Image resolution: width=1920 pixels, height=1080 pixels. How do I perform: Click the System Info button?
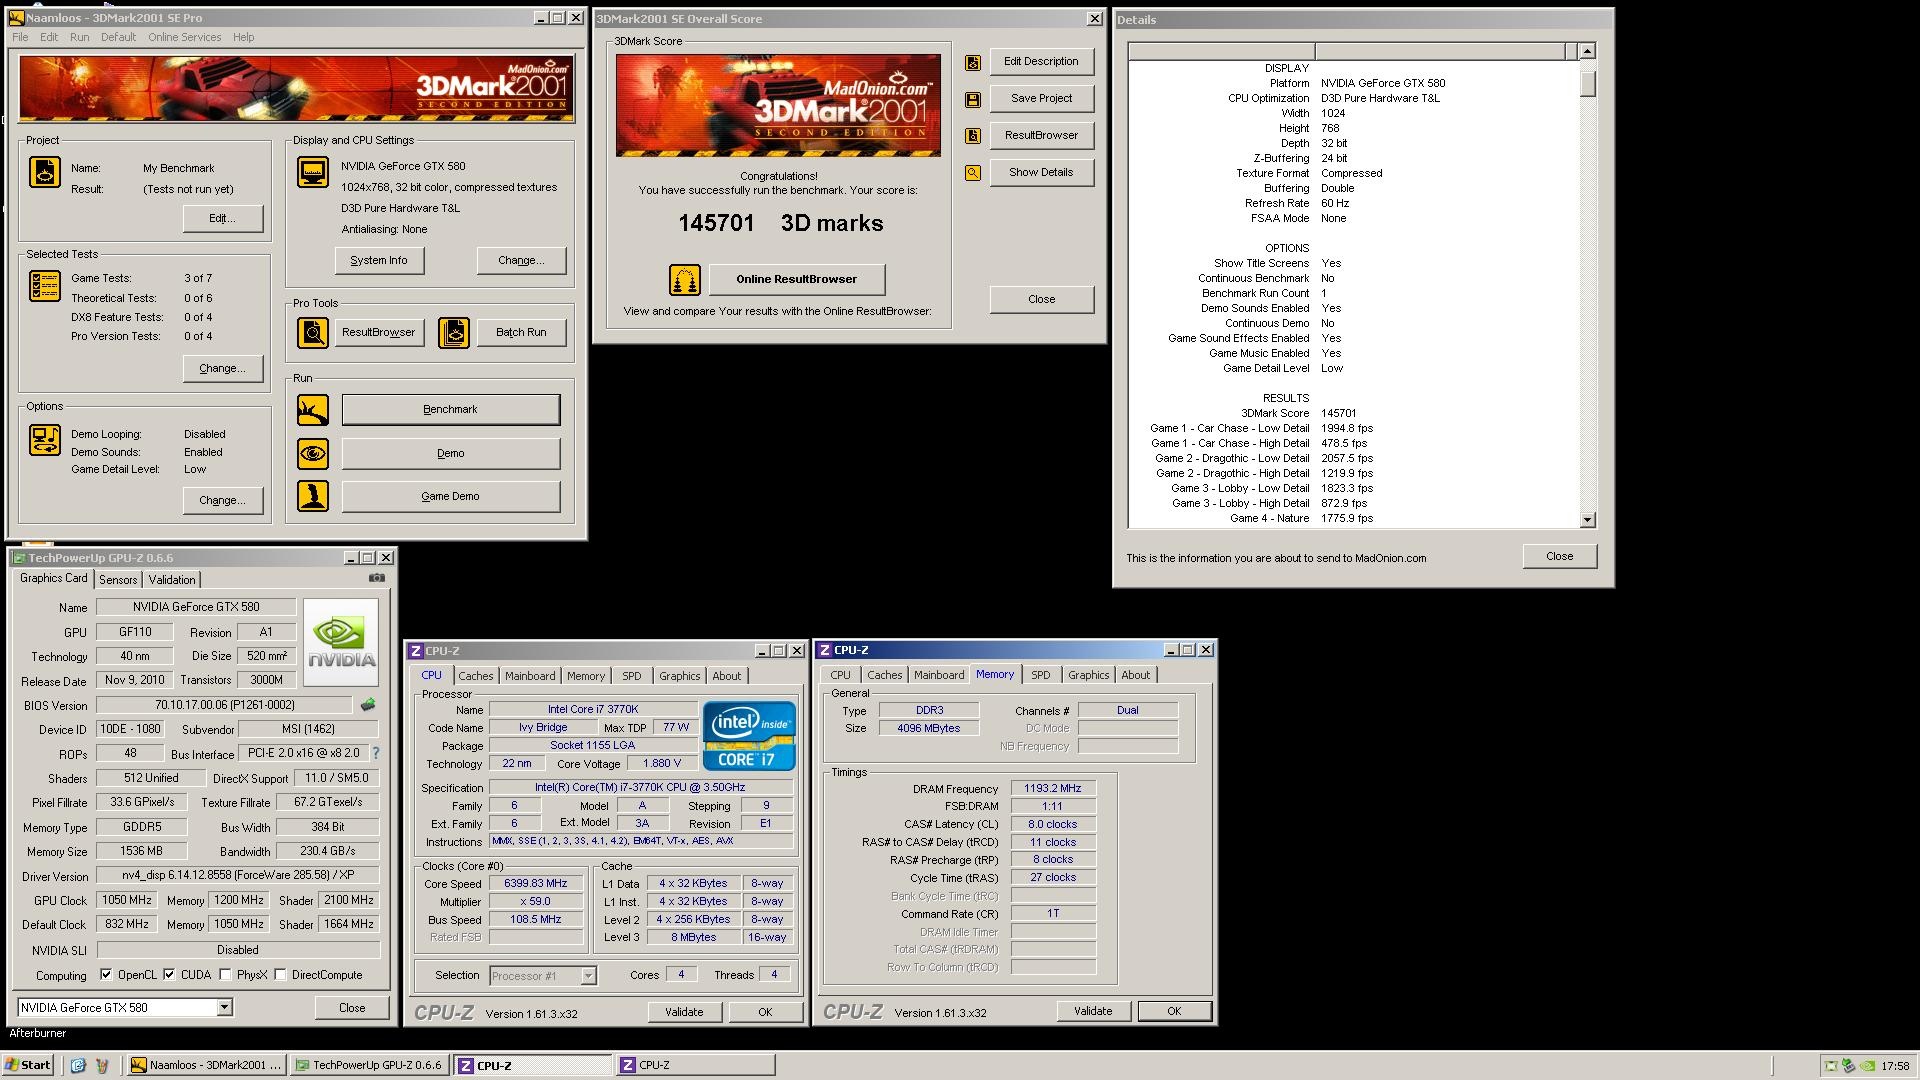[379, 261]
